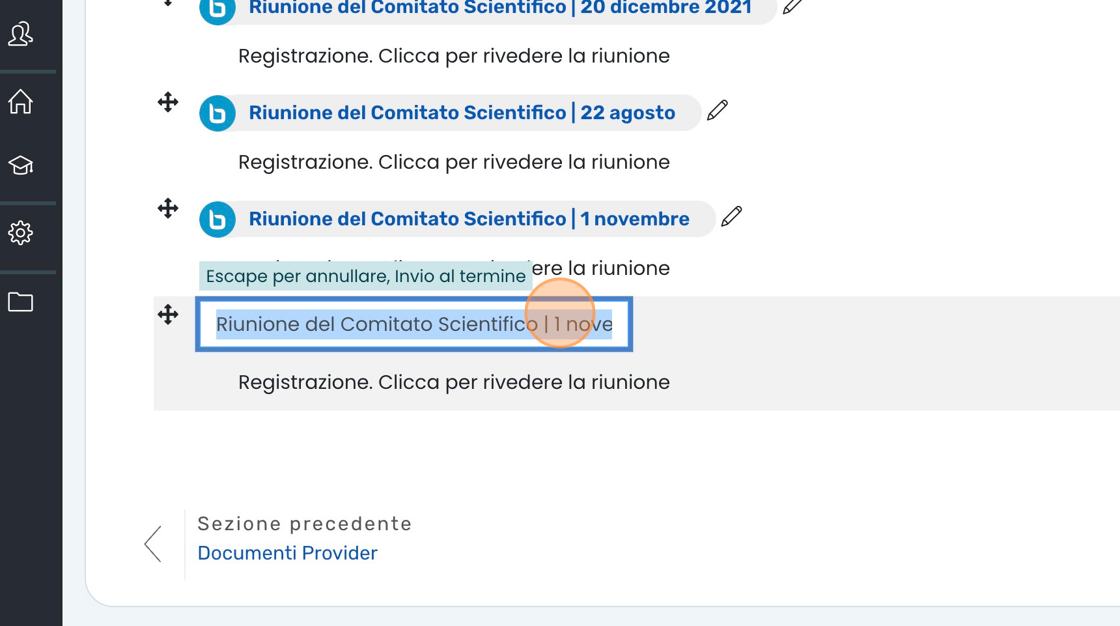Click inside the activity name text field
This screenshot has height=626, width=1120.
point(413,324)
